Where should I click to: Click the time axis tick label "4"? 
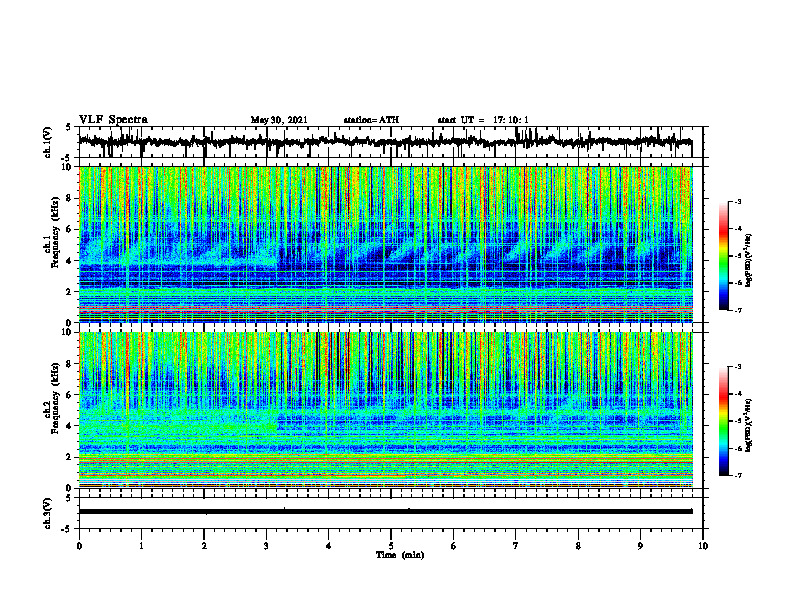329,546
